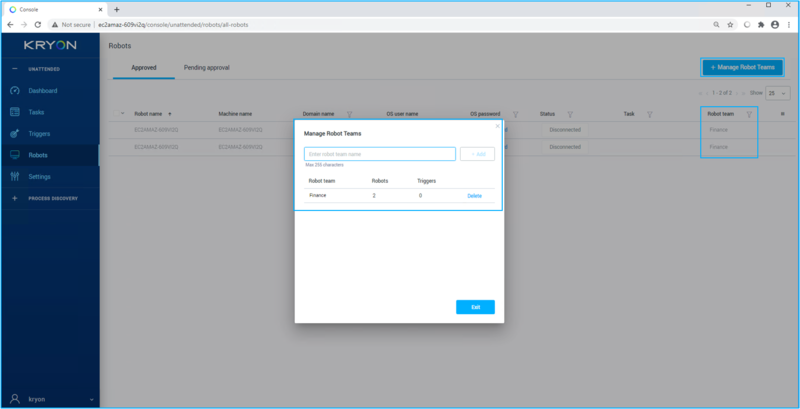The width and height of the screenshot is (800, 409).
Task: Switch to the Pending approval tab
Action: tap(206, 67)
